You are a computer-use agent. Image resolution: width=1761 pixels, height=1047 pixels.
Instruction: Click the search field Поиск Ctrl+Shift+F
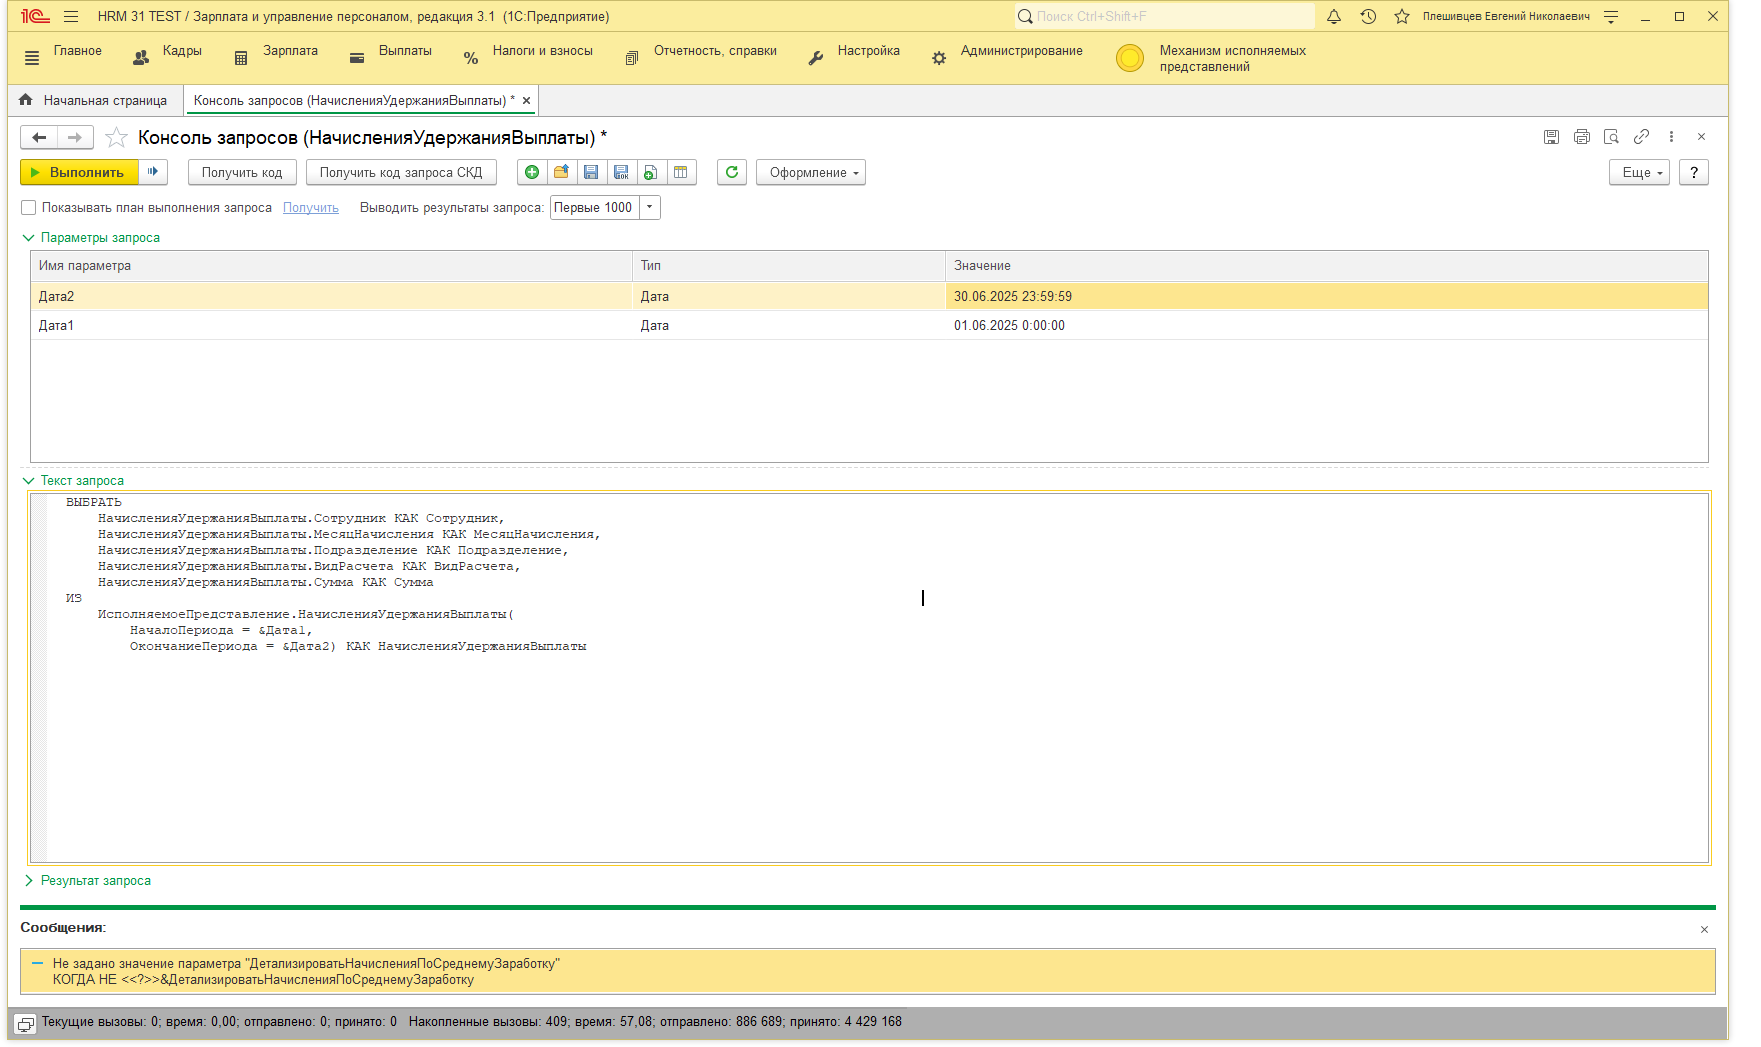1165,16
